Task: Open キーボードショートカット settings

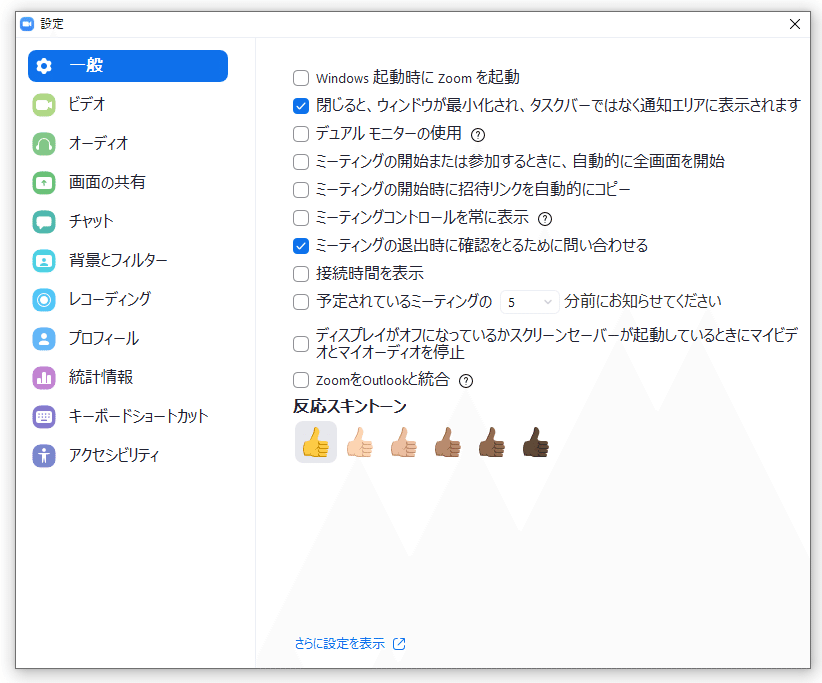Action: click(128, 417)
